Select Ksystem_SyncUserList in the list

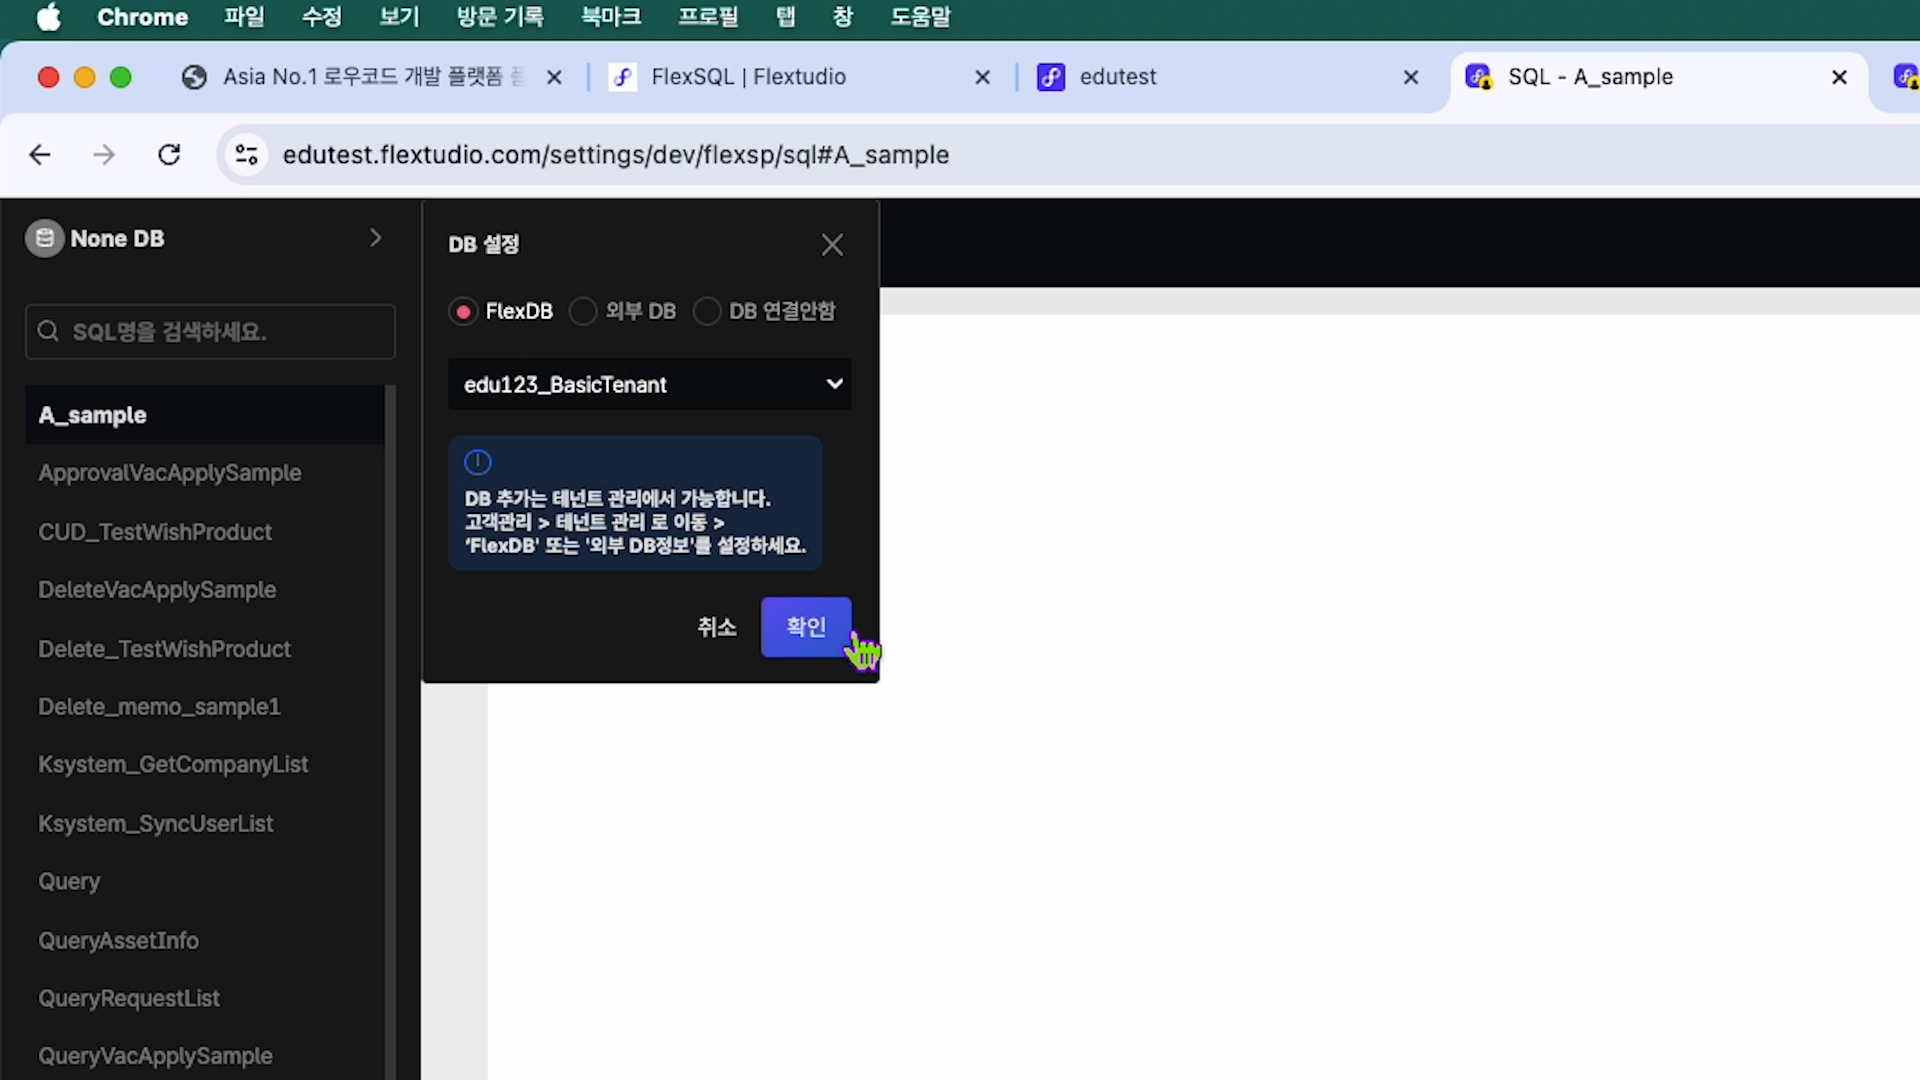204,824
